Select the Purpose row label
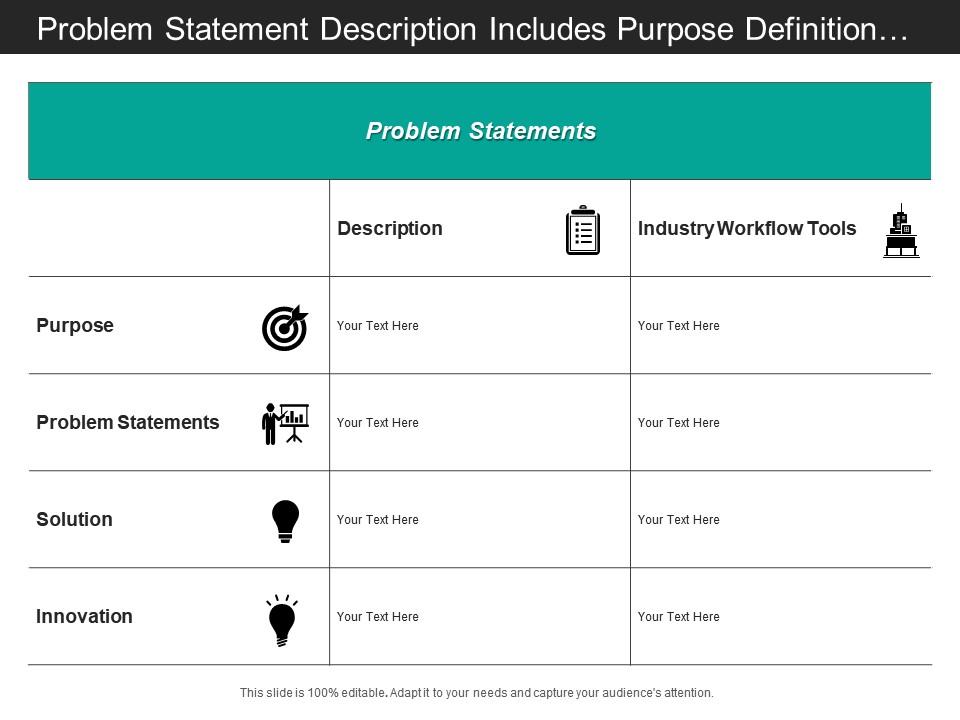This screenshot has width=960, height=720. click(75, 325)
